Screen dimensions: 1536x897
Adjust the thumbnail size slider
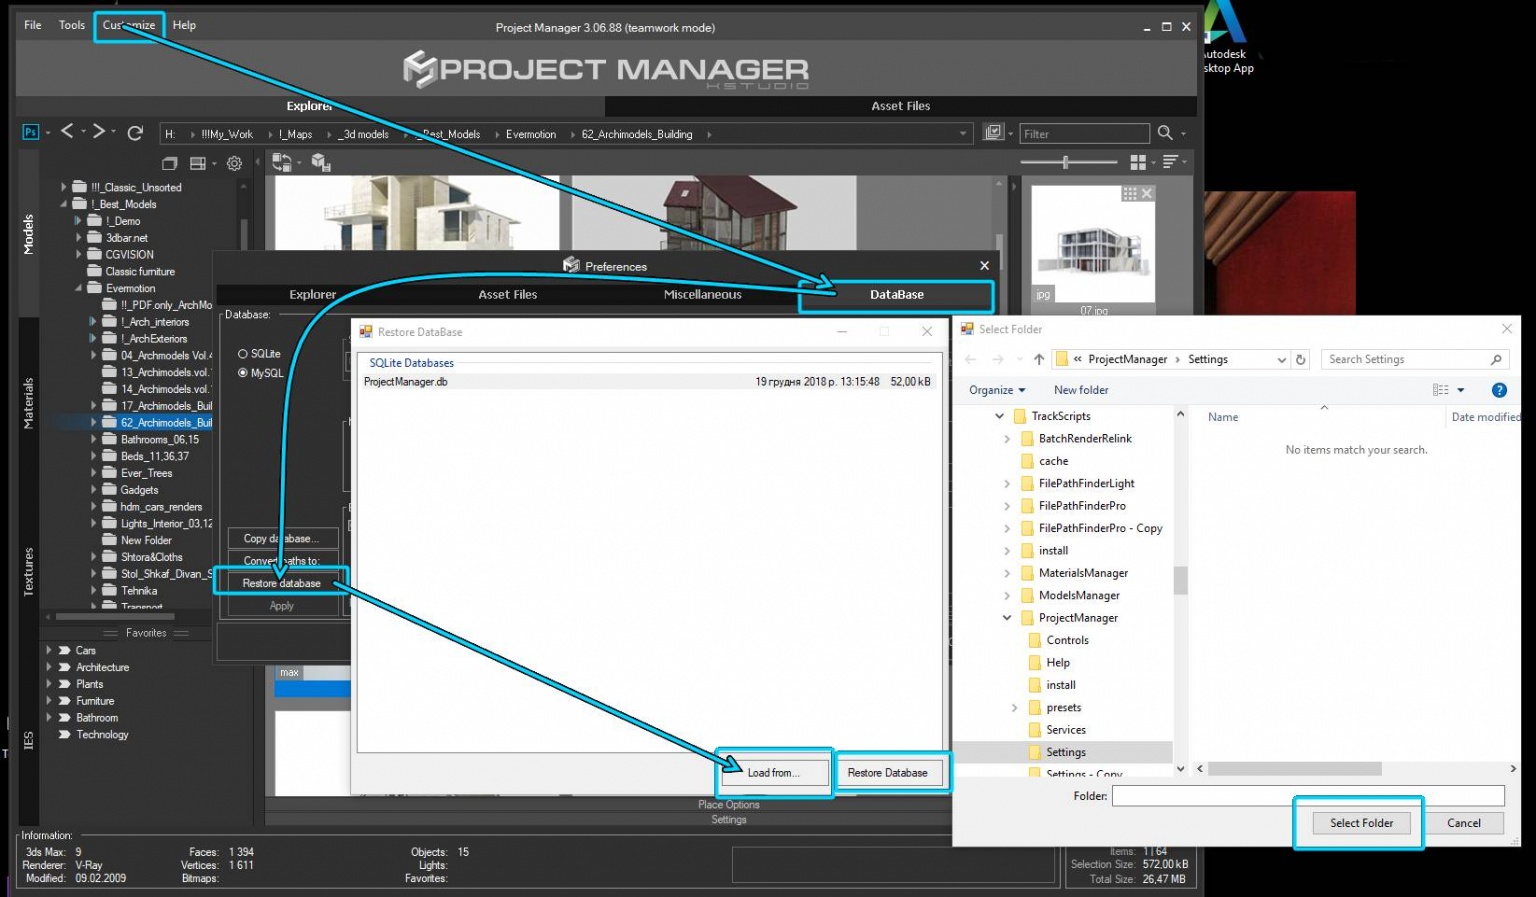point(1068,162)
